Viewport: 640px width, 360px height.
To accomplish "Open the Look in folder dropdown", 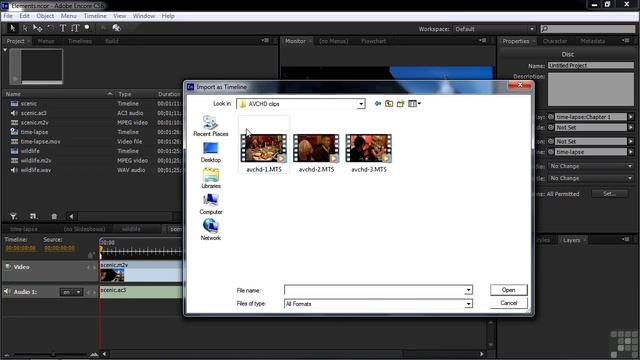I will (x=361, y=104).
